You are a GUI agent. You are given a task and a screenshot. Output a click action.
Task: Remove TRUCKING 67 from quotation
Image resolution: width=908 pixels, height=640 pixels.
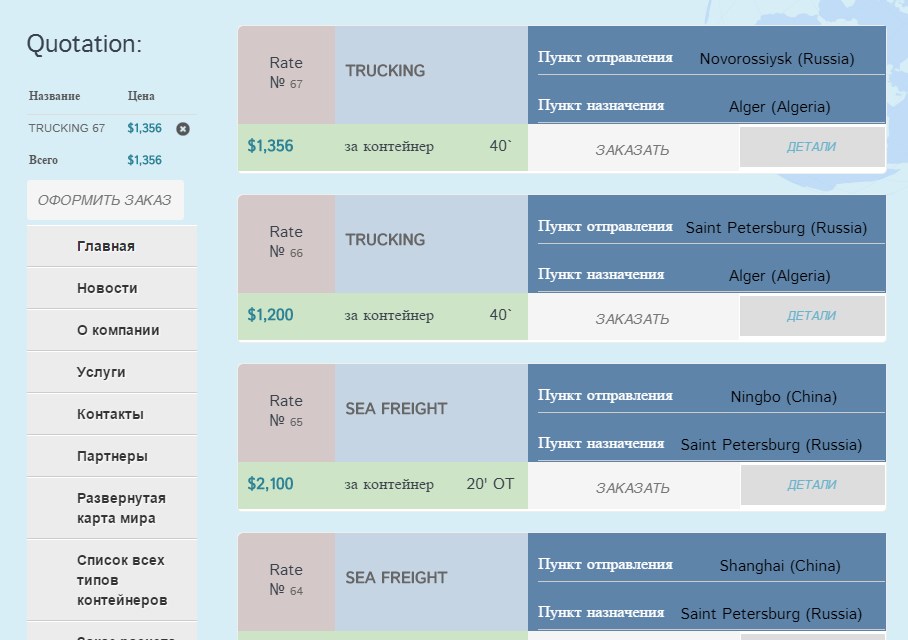(x=183, y=129)
